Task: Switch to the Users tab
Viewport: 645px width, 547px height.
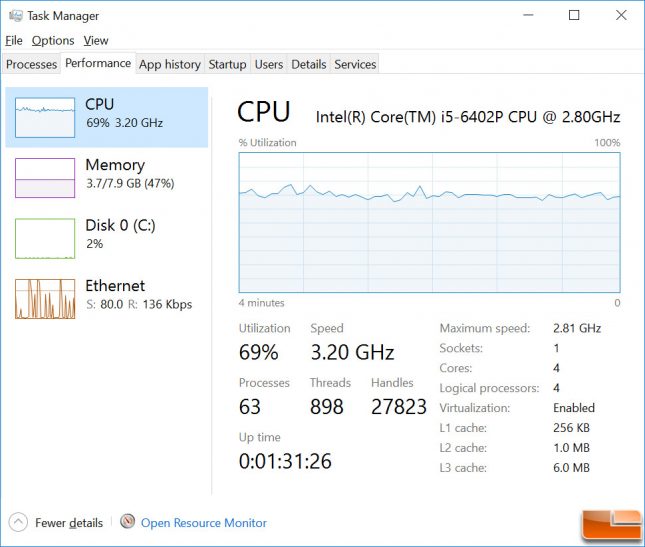Action: [269, 64]
